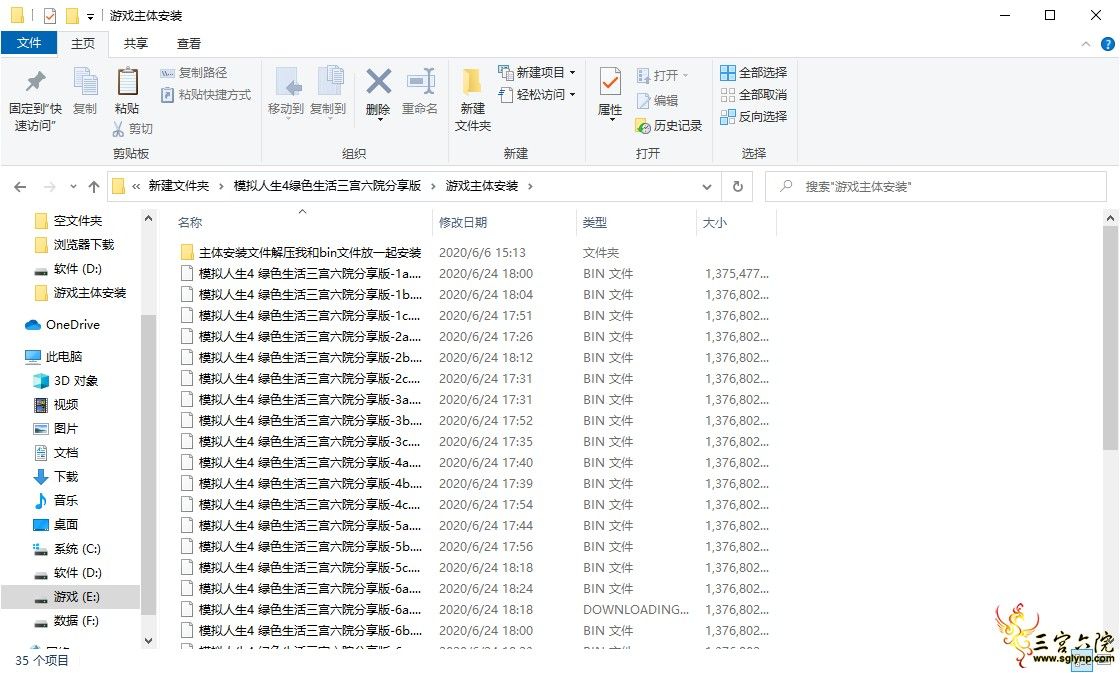Sort by 大小 (Size) column header
This screenshot has height=673, width=1120.
(x=715, y=223)
